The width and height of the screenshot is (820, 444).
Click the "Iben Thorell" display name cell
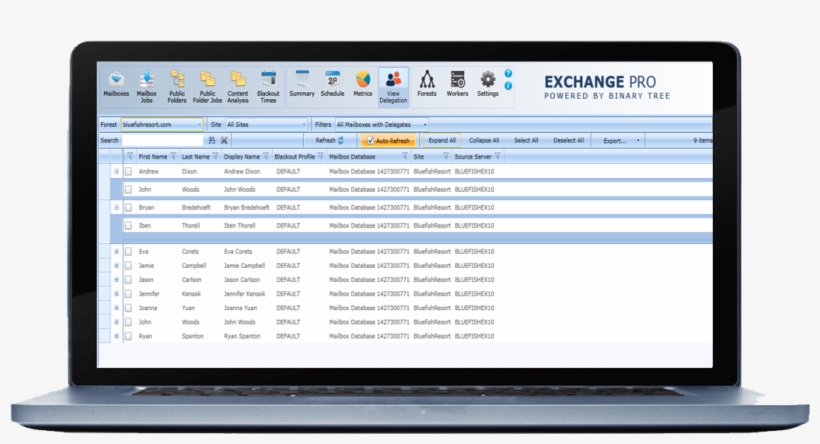240,226
